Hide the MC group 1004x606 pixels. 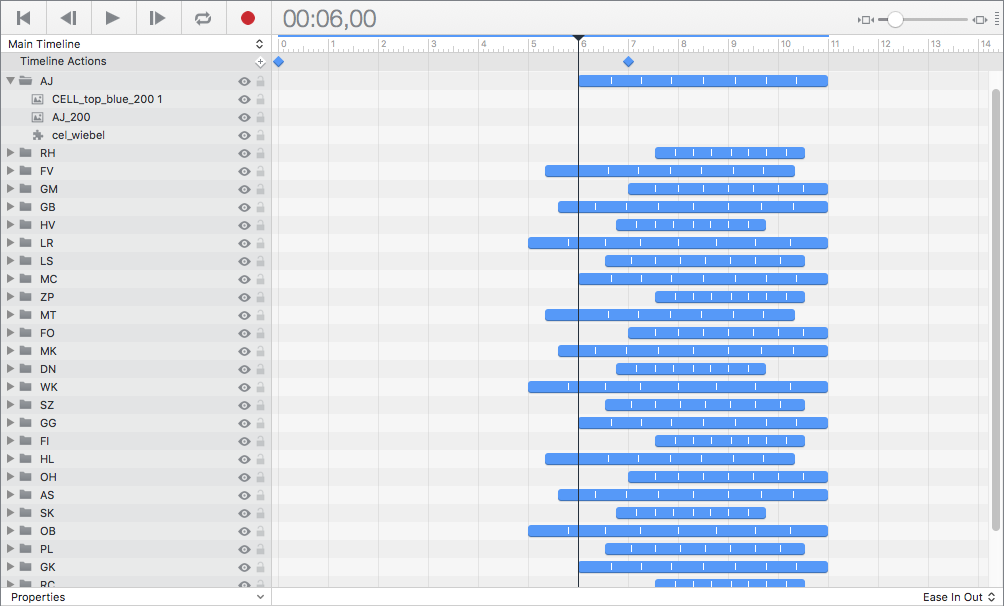coord(244,279)
